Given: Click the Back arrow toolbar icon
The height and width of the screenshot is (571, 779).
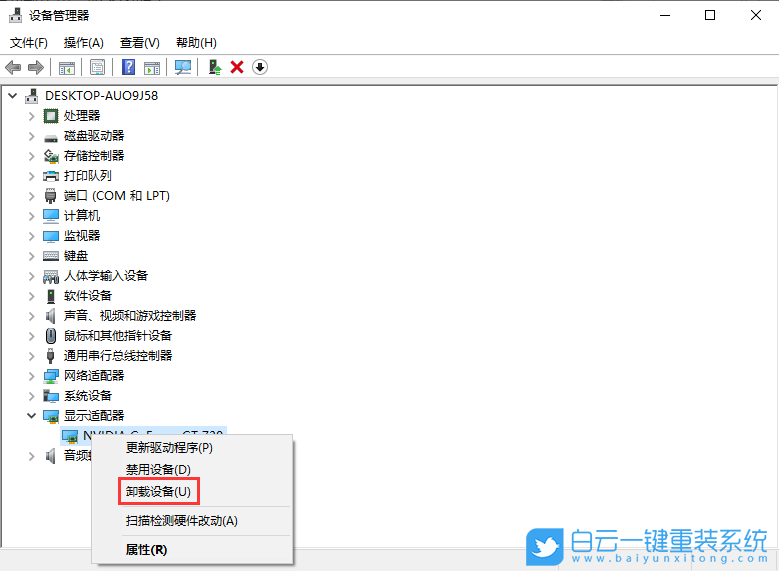Looking at the screenshot, I should point(13,67).
